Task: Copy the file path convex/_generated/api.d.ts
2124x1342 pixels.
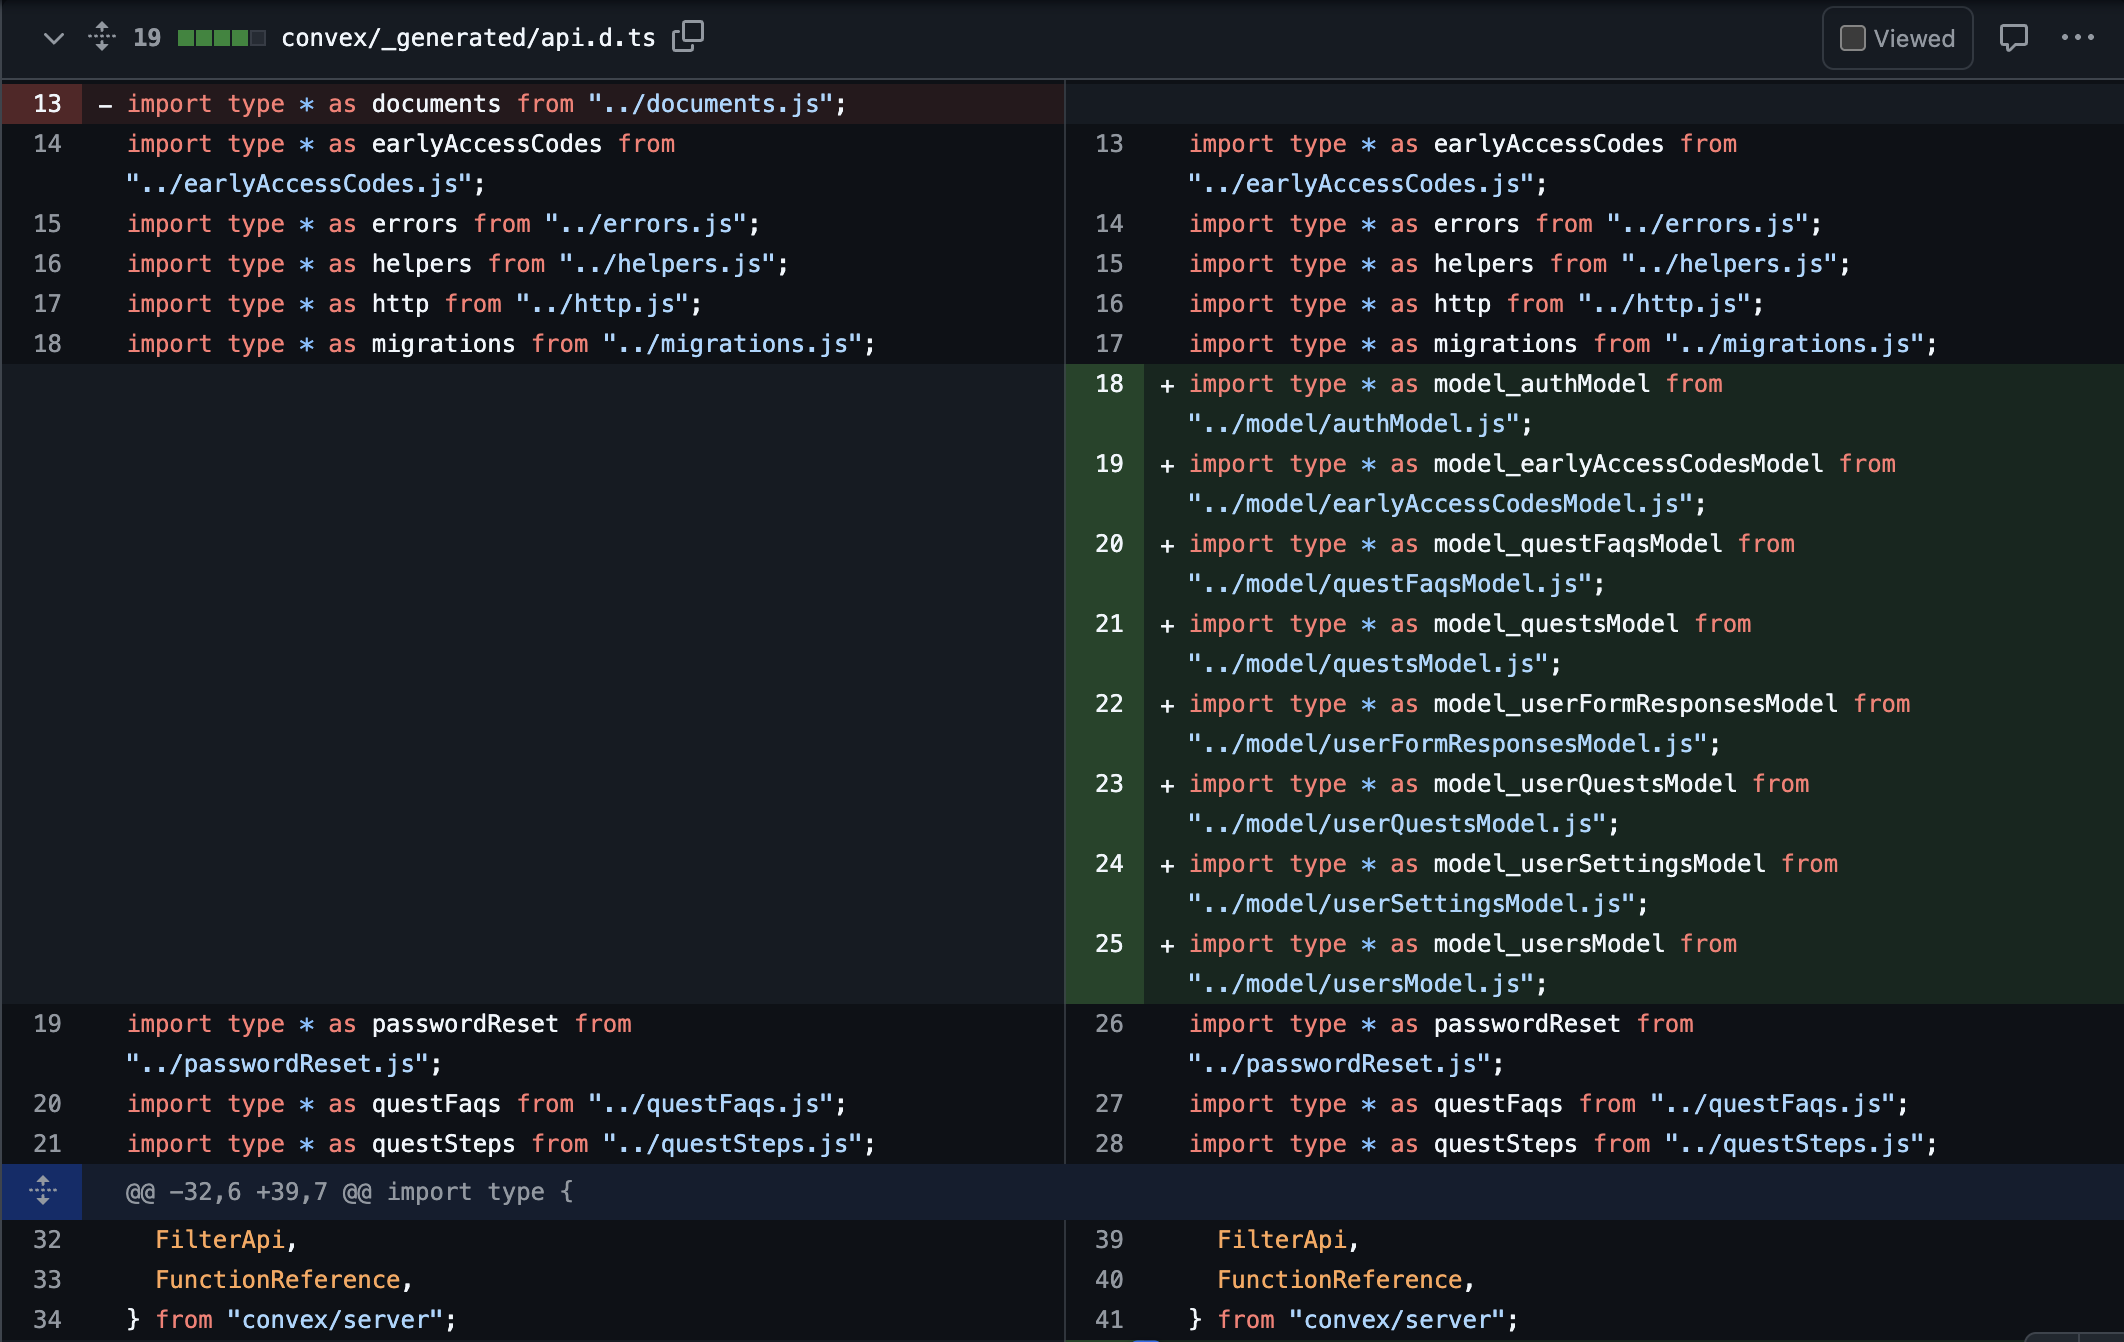Action: [x=688, y=37]
